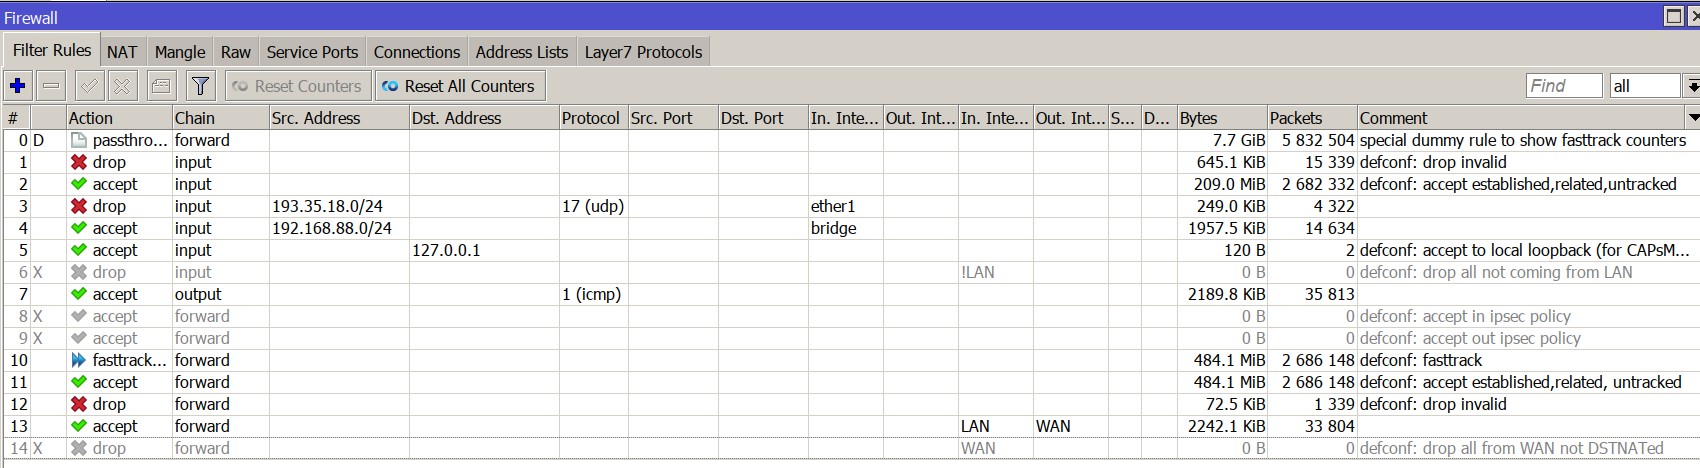Expand the 'all' chain filter dropdown

(x=1692, y=86)
